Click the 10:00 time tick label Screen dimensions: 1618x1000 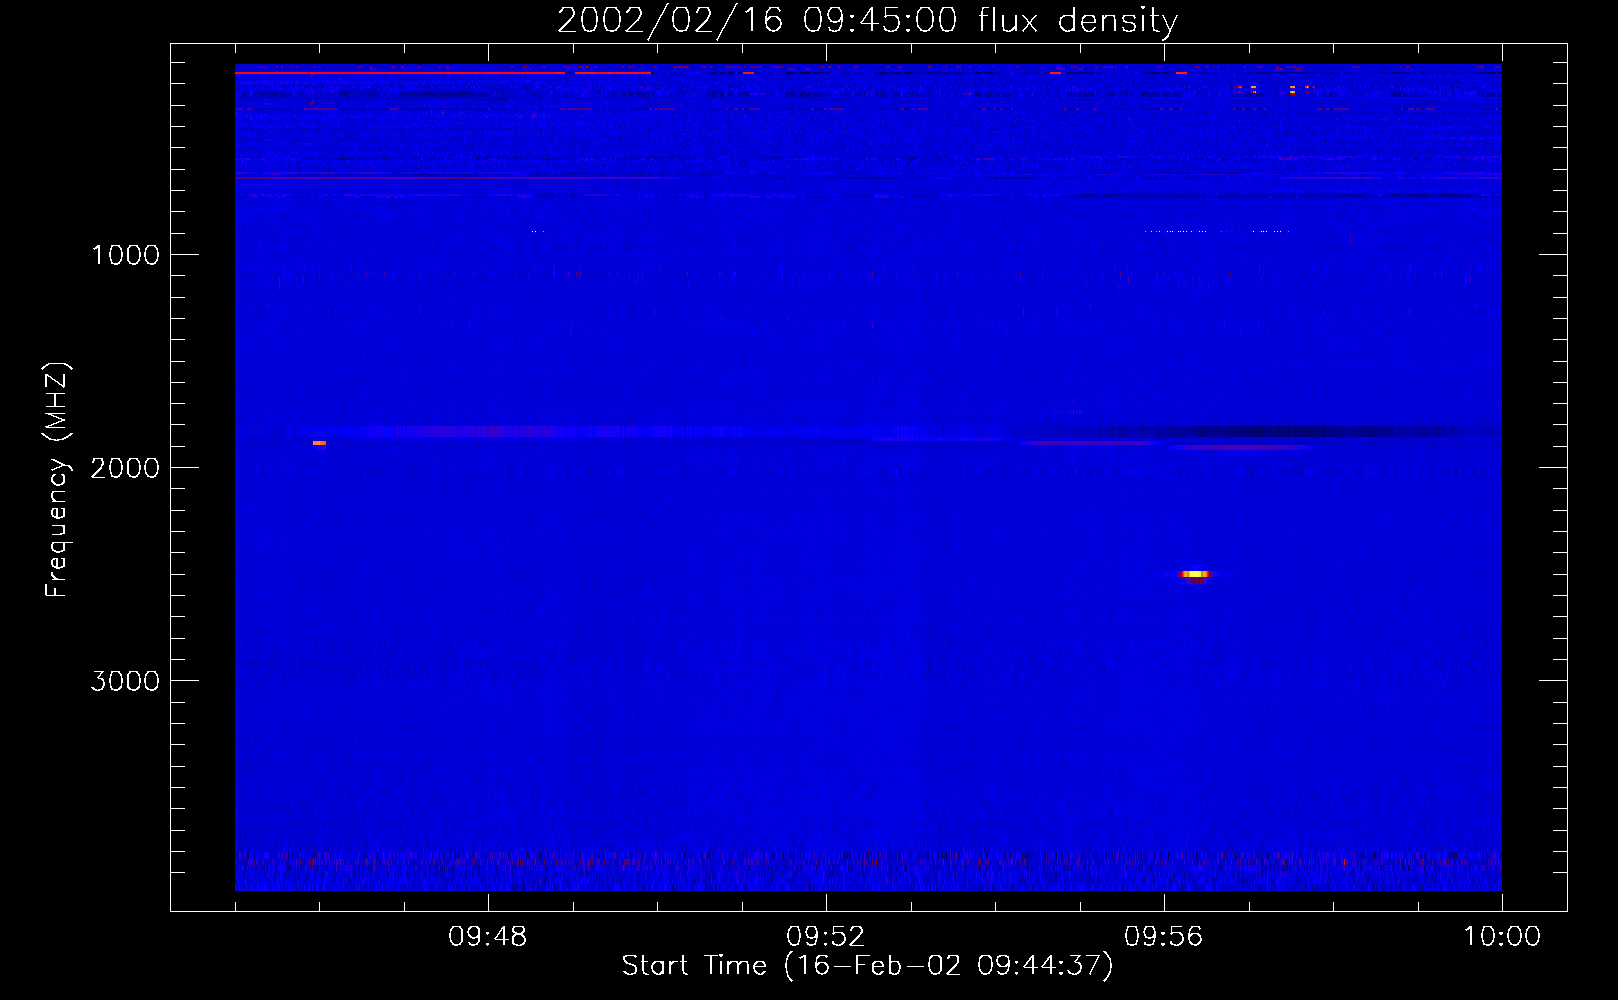point(1502,937)
